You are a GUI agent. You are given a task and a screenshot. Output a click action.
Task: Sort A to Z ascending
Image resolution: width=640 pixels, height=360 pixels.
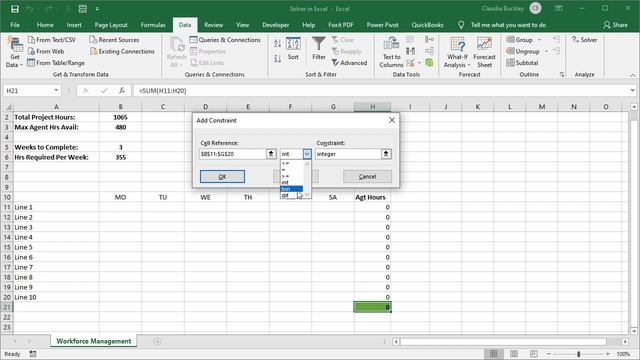click(x=278, y=43)
